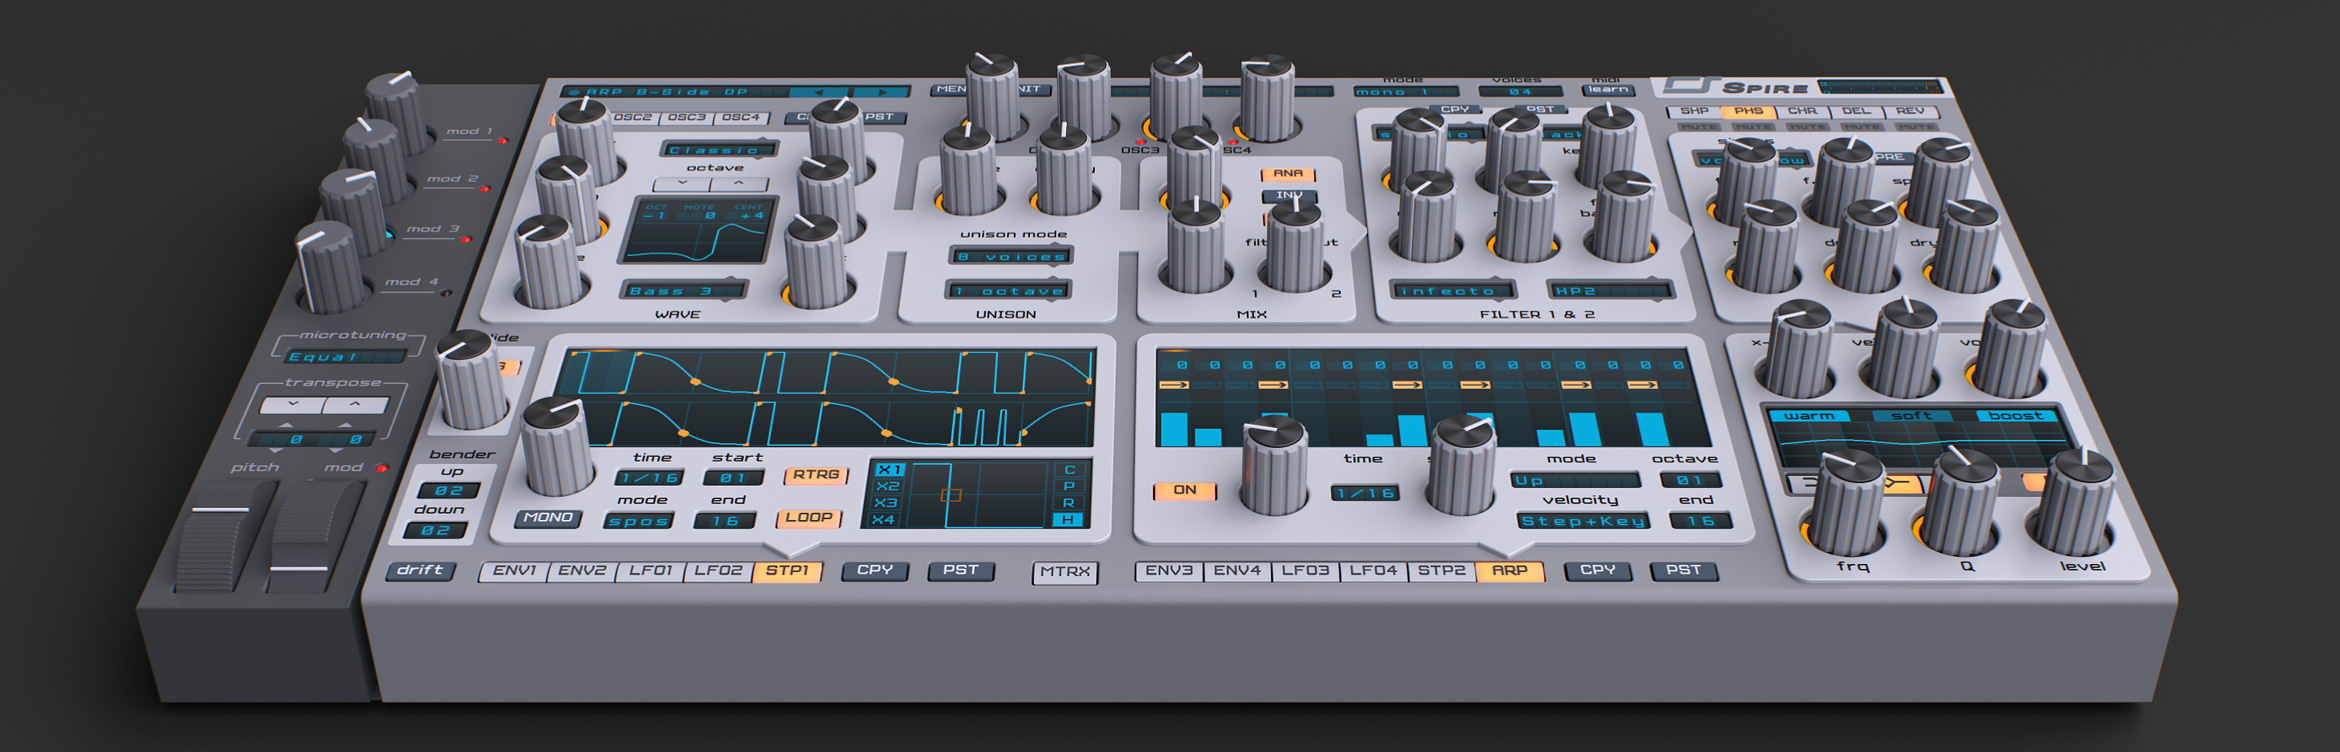Select the boost EQ mode
Screen dimensions: 2340x752
point(2016,416)
